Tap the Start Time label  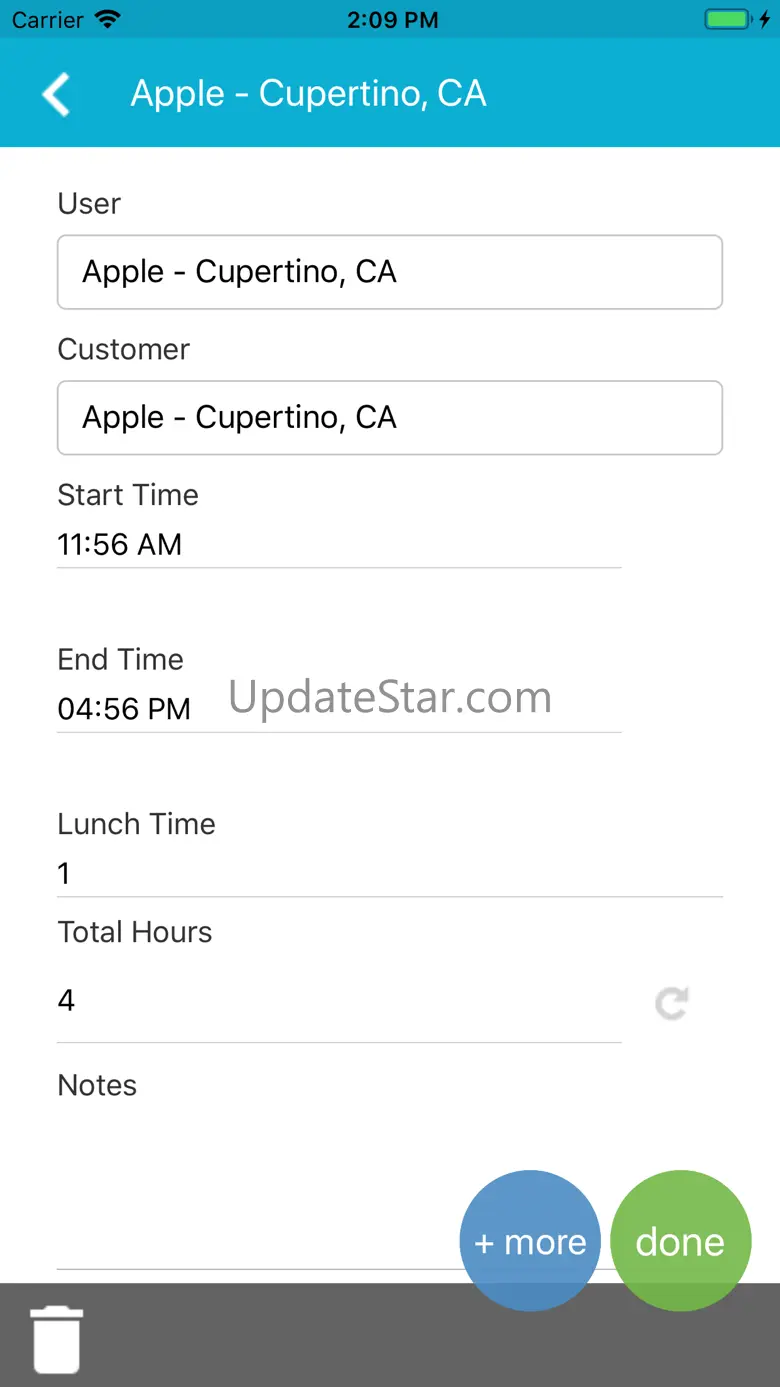(x=128, y=495)
